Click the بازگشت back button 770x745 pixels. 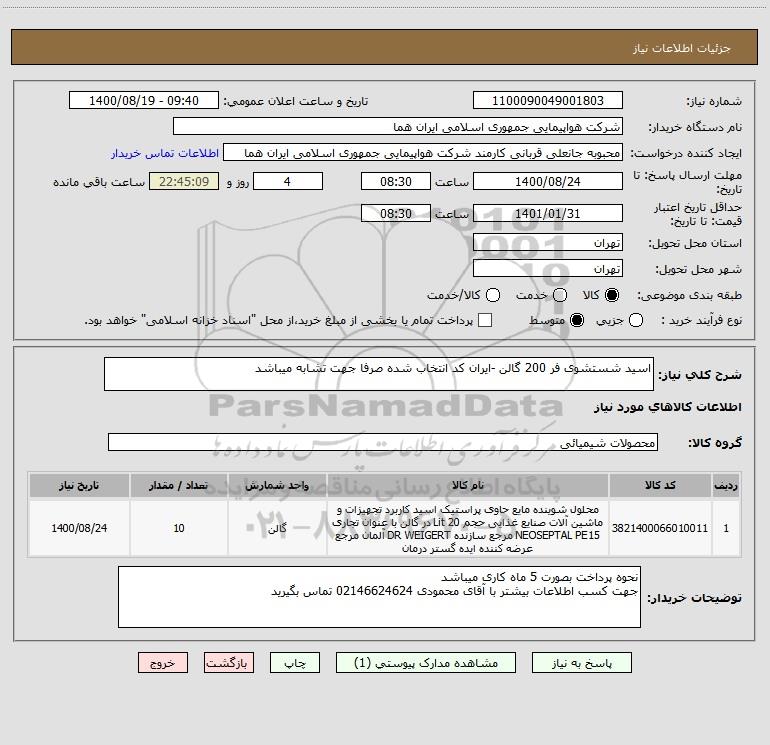[229, 663]
